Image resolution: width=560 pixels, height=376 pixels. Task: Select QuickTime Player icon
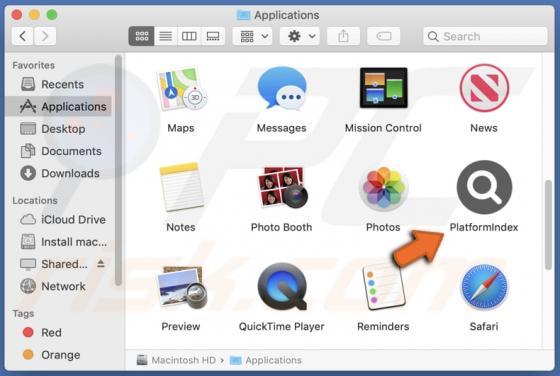coord(282,286)
